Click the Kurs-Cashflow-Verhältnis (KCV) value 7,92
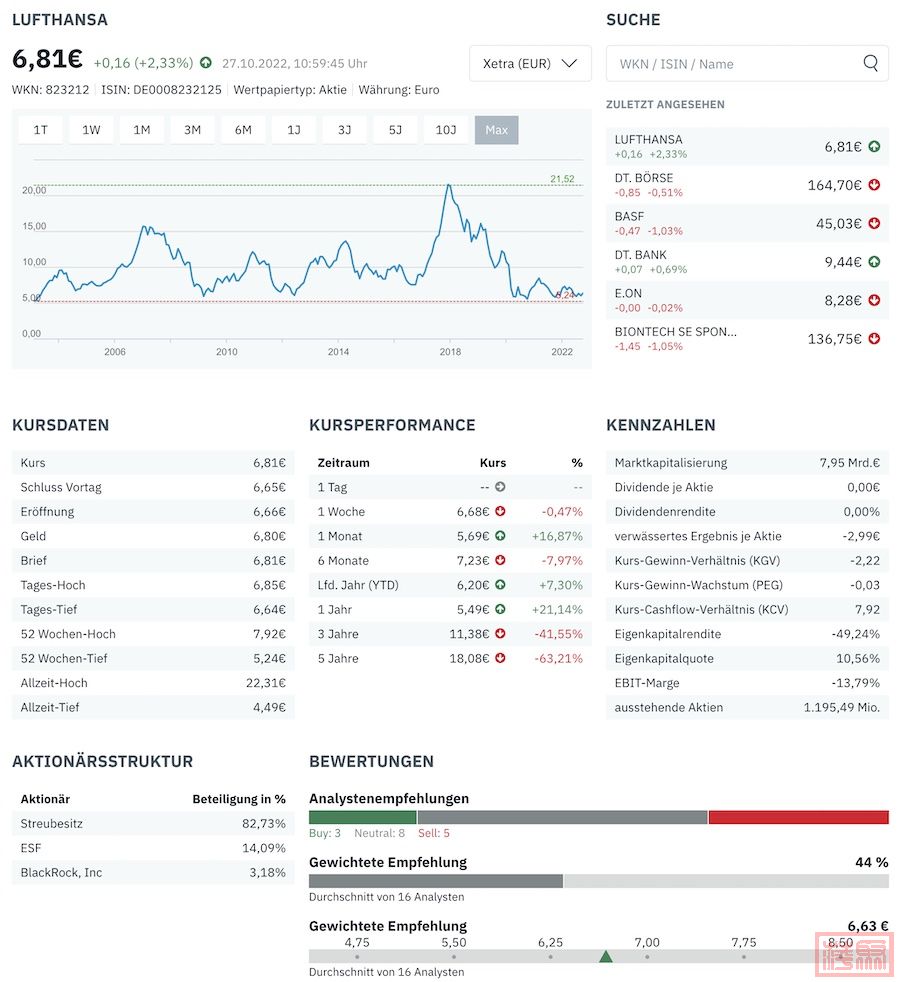Viewport: 900px width, 982px height. (867, 609)
